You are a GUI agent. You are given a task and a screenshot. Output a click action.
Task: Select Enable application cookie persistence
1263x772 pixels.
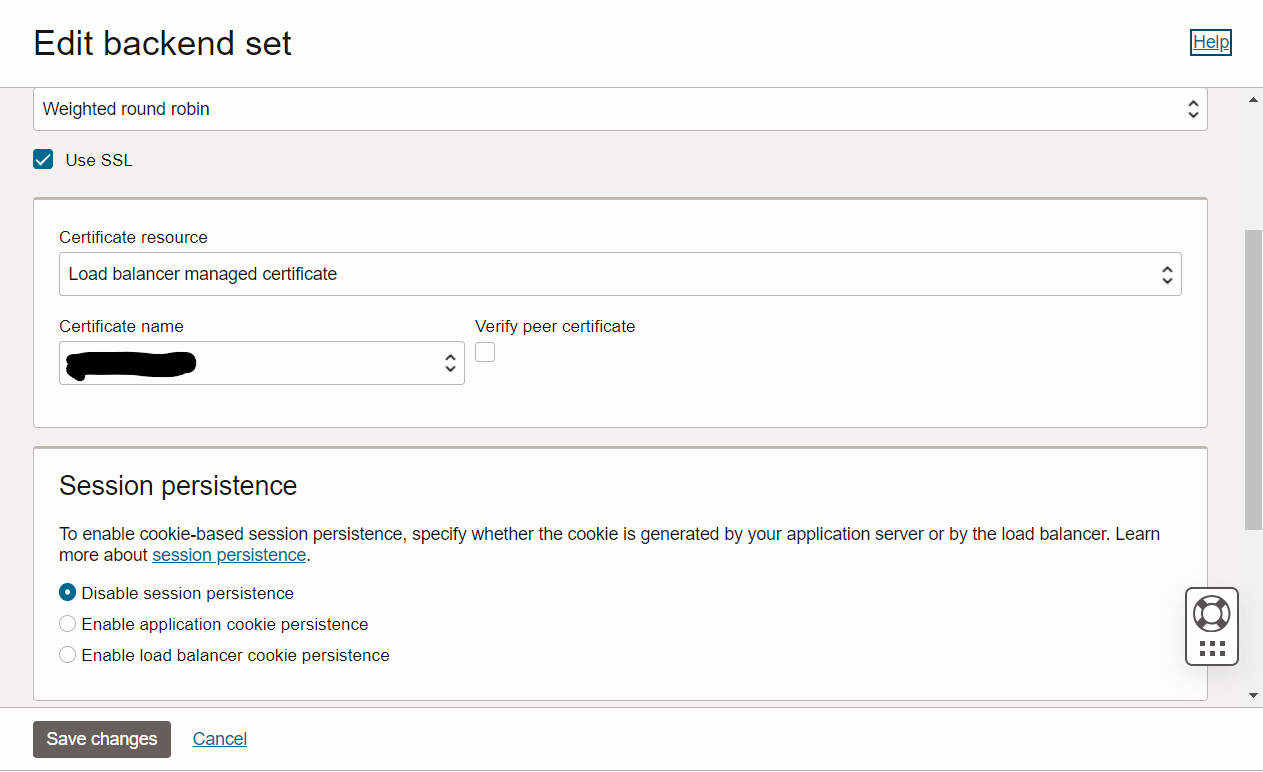pyautogui.click(x=68, y=623)
